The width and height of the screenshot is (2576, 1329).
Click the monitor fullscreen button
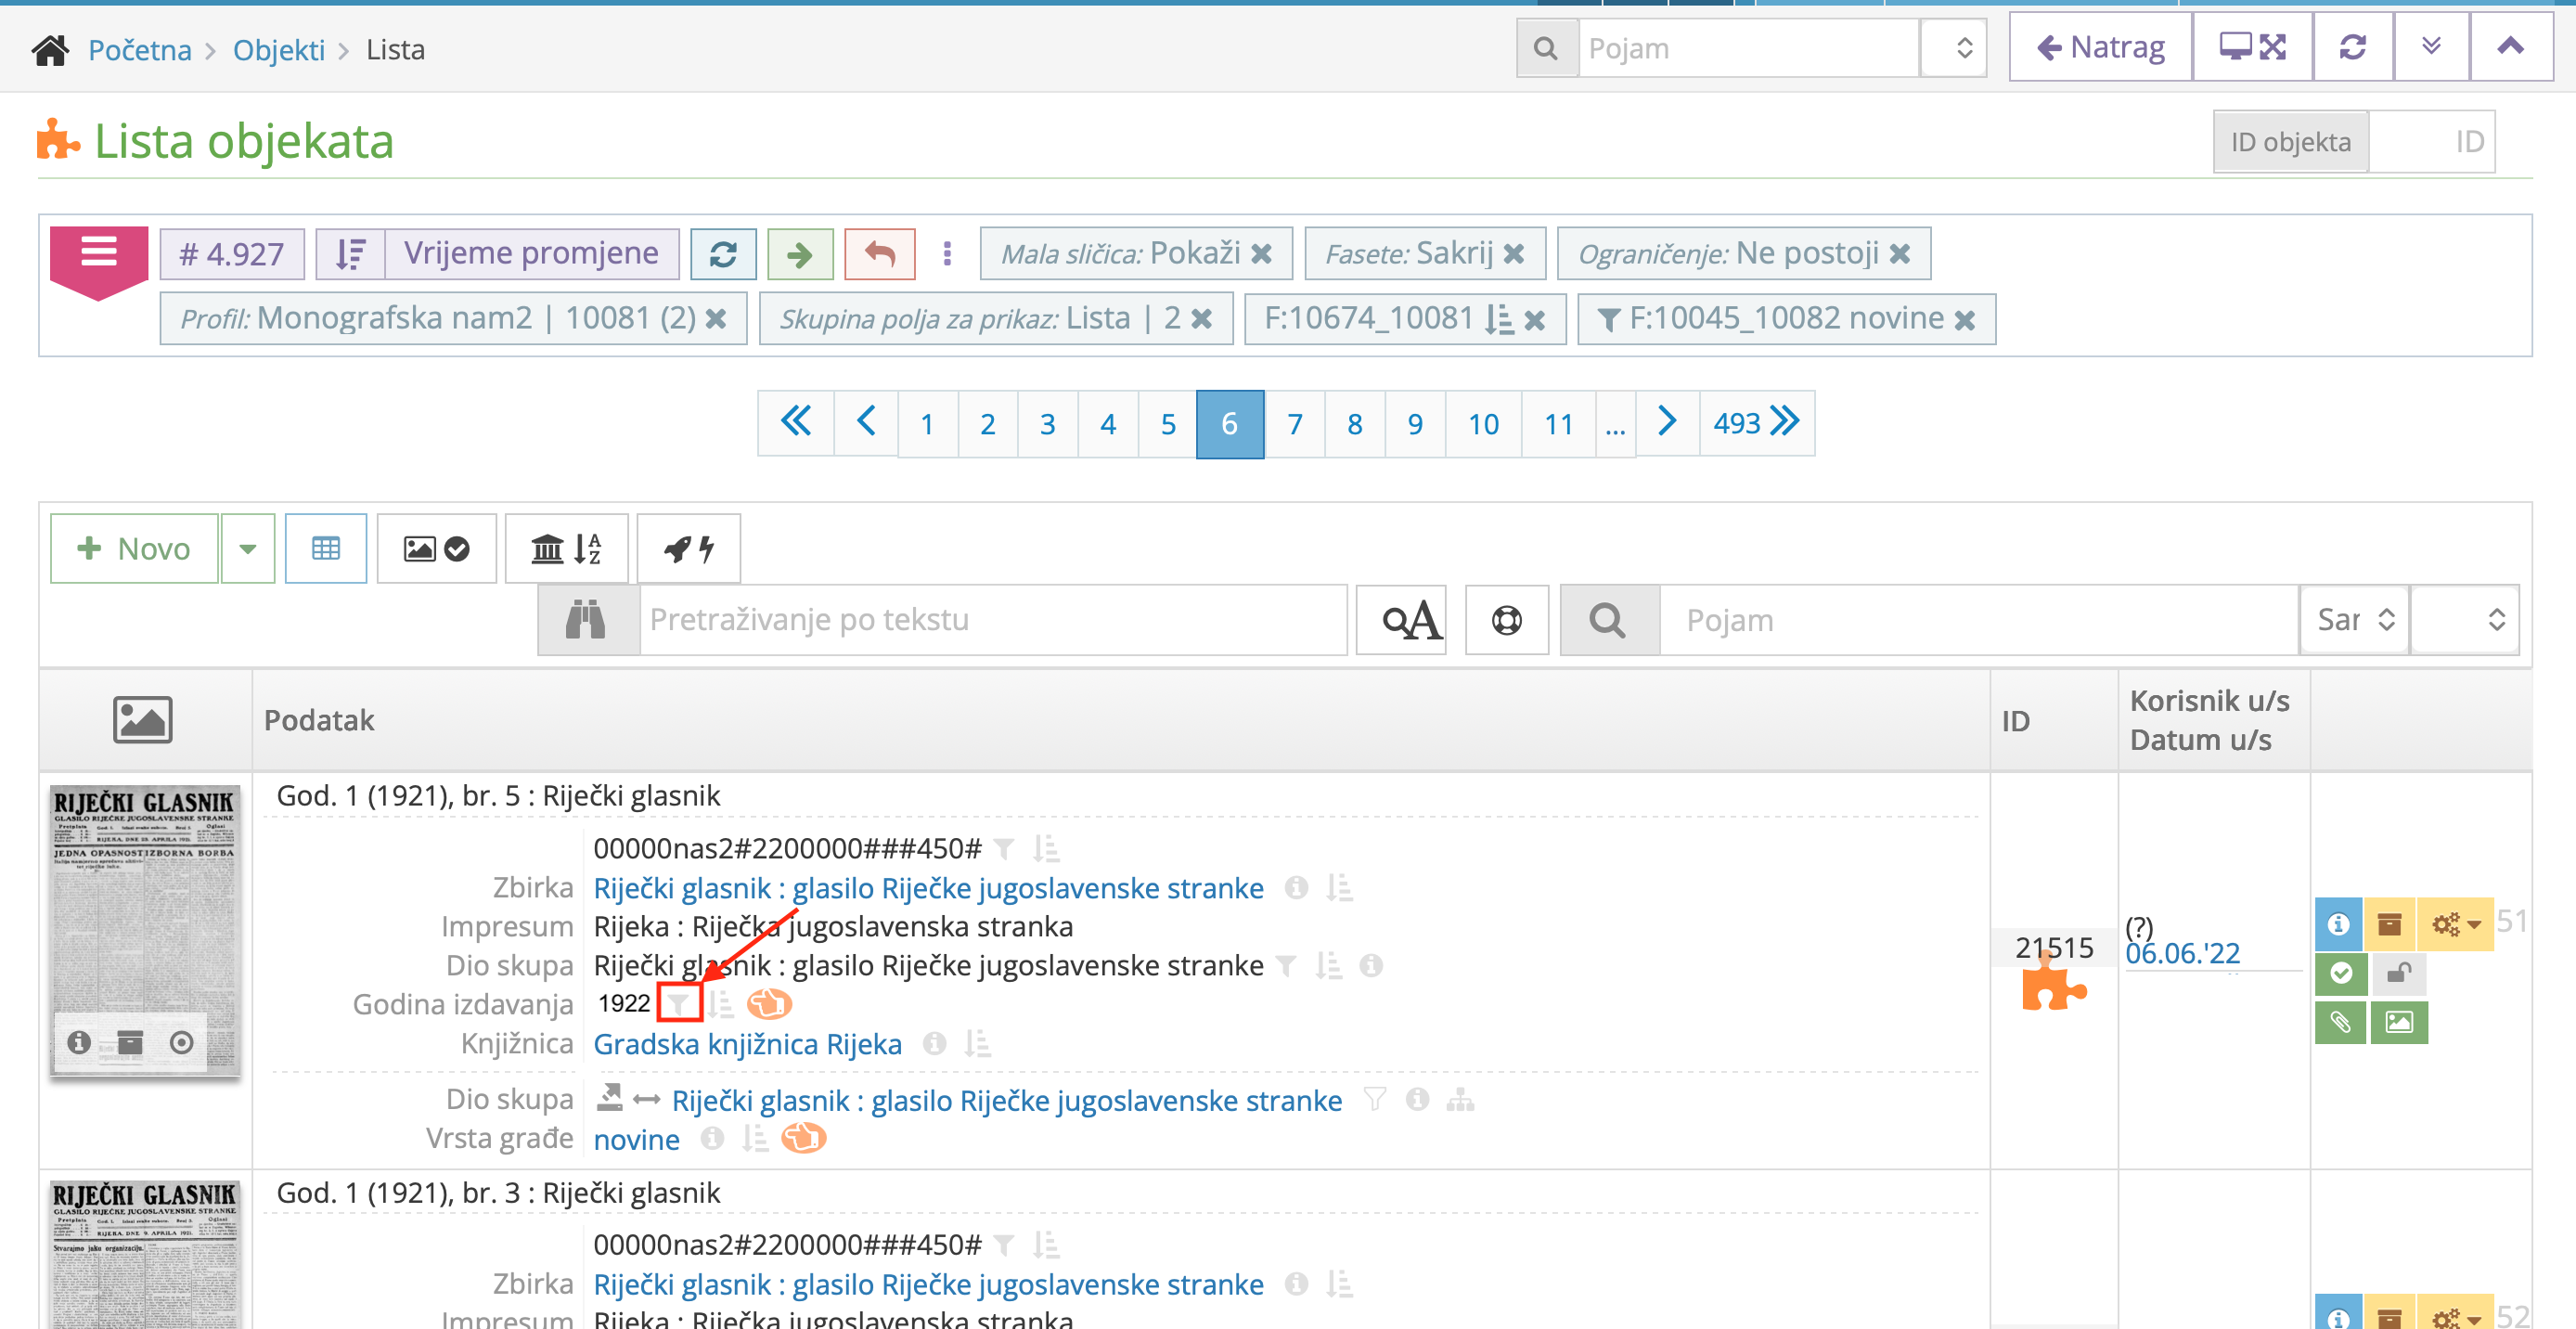pos(2252,47)
